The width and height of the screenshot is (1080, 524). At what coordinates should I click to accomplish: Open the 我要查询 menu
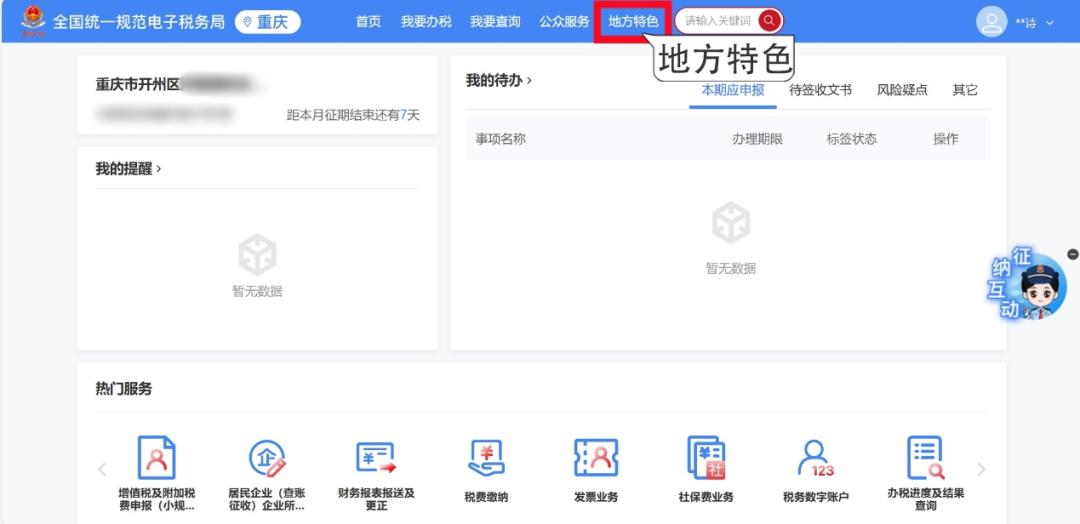click(495, 22)
